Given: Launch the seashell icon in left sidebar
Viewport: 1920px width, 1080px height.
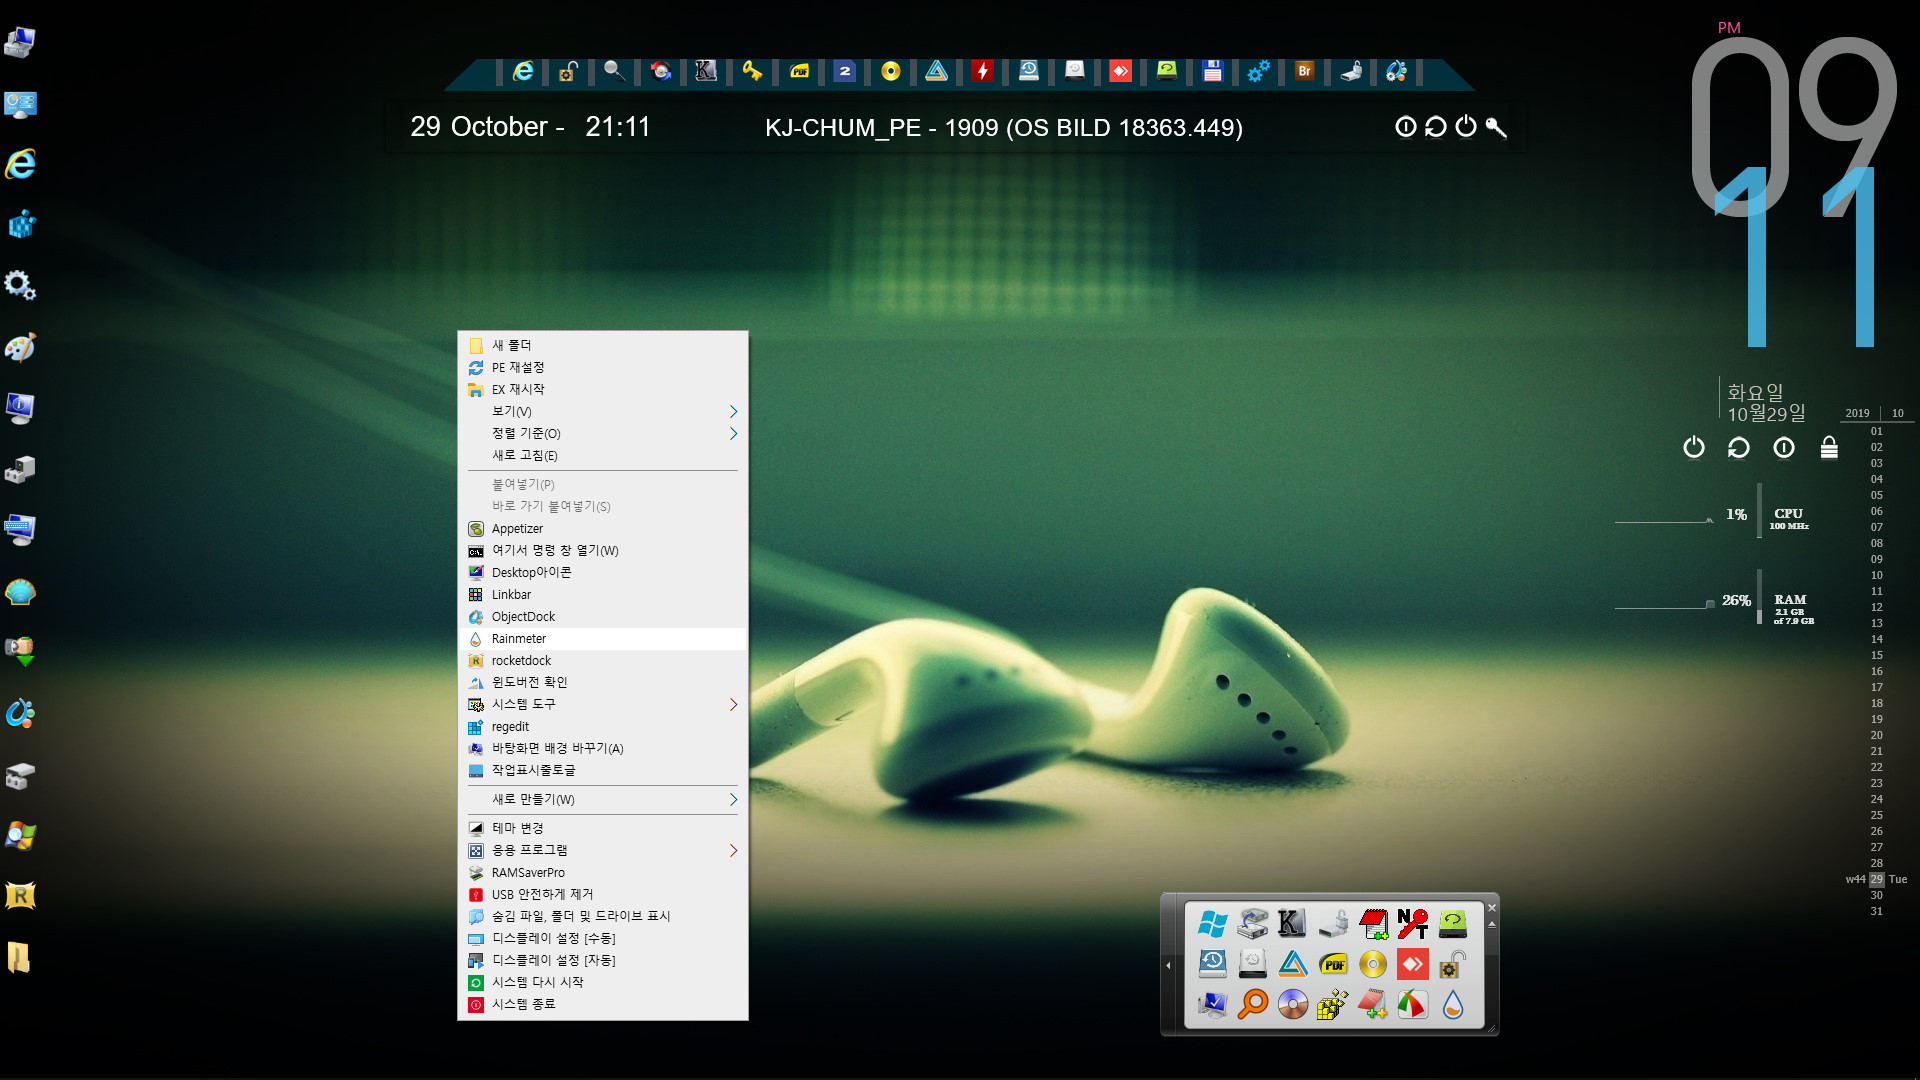Looking at the screenshot, I should (x=20, y=592).
